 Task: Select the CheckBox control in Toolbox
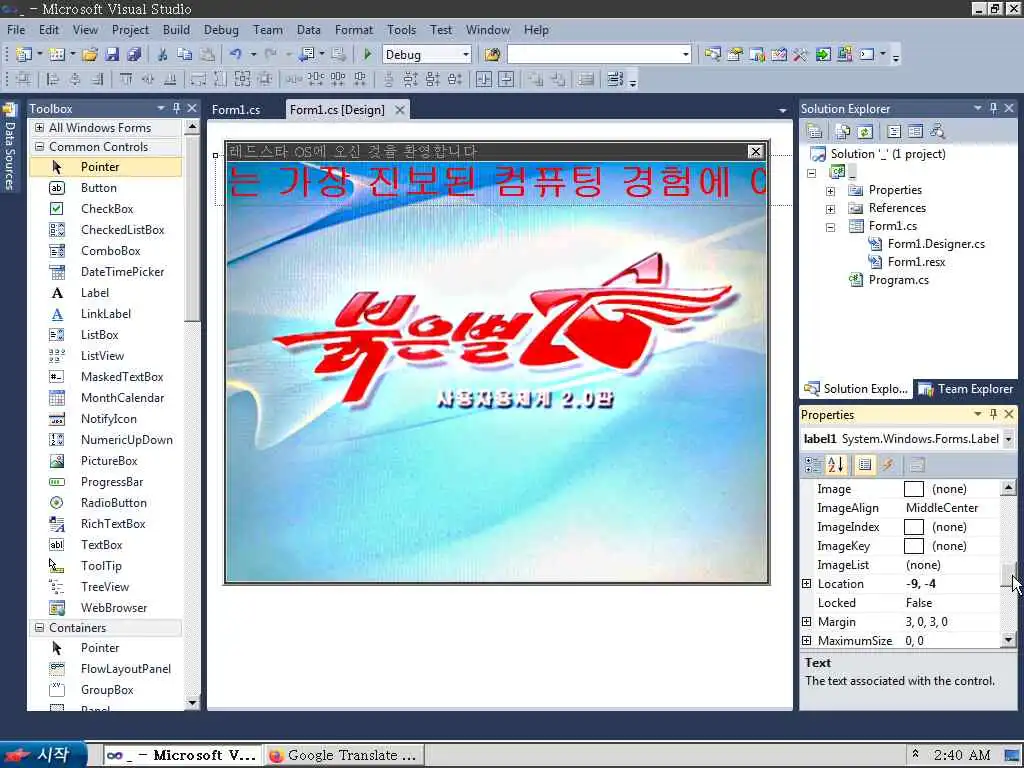106,209
